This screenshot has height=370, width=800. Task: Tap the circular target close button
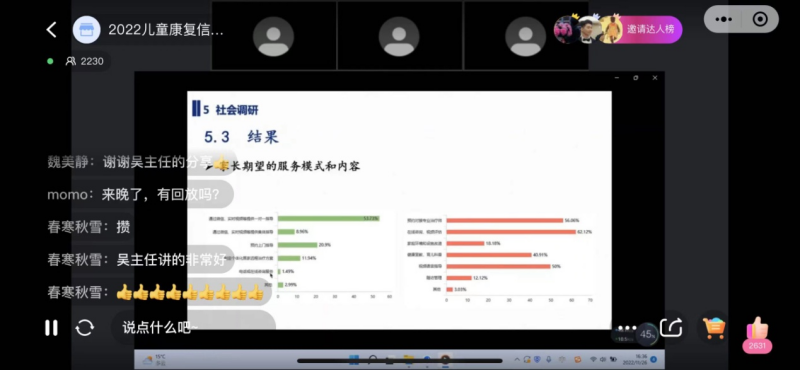click(760, 19)
